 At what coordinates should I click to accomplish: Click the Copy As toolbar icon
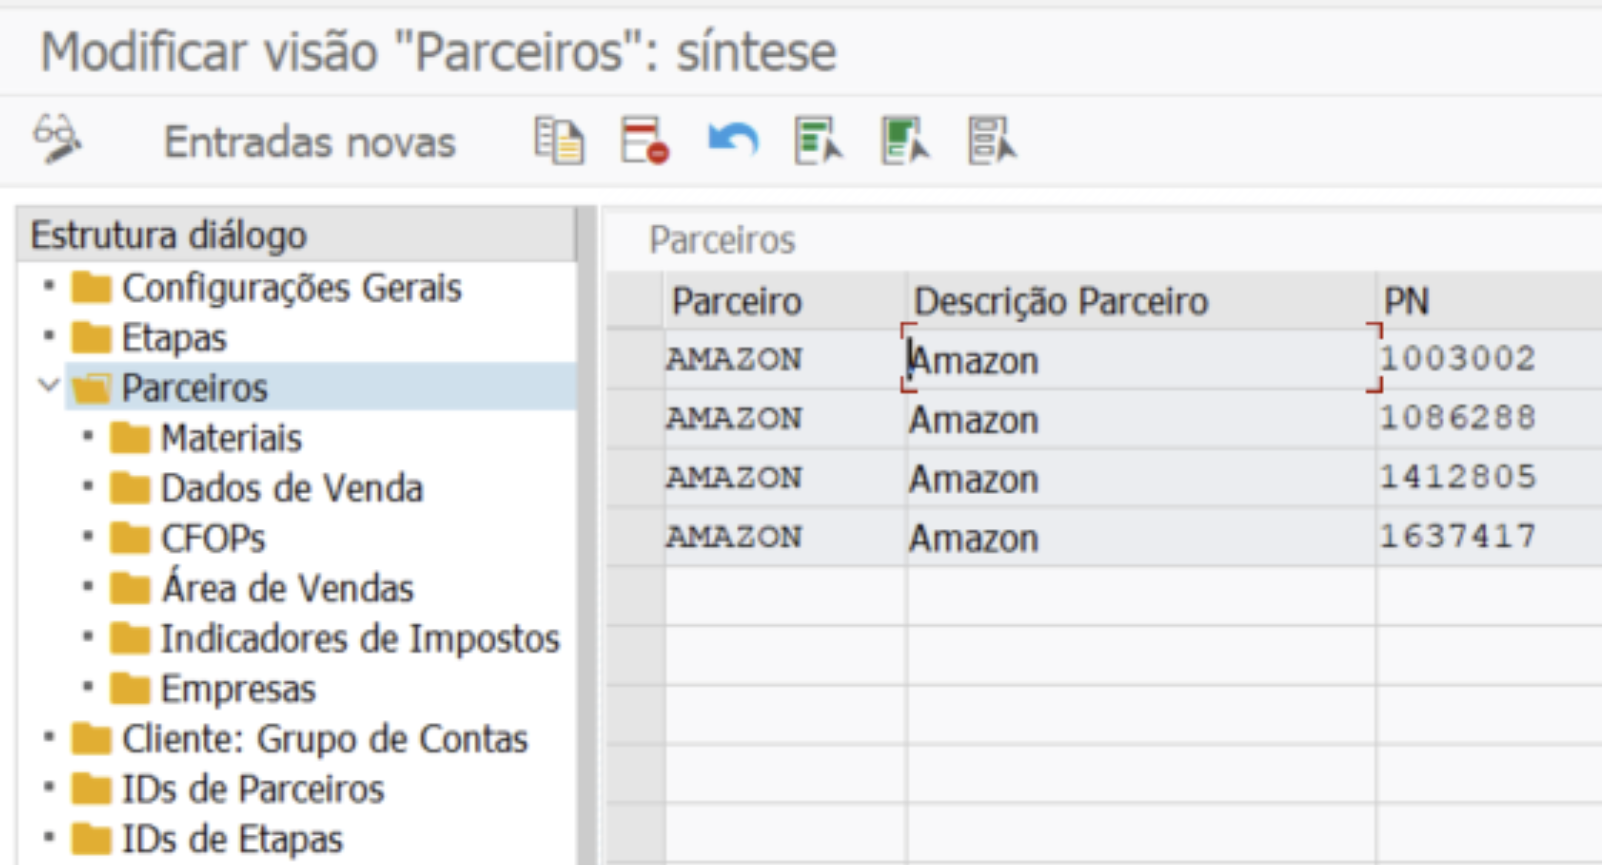click(x=559, y=140)
